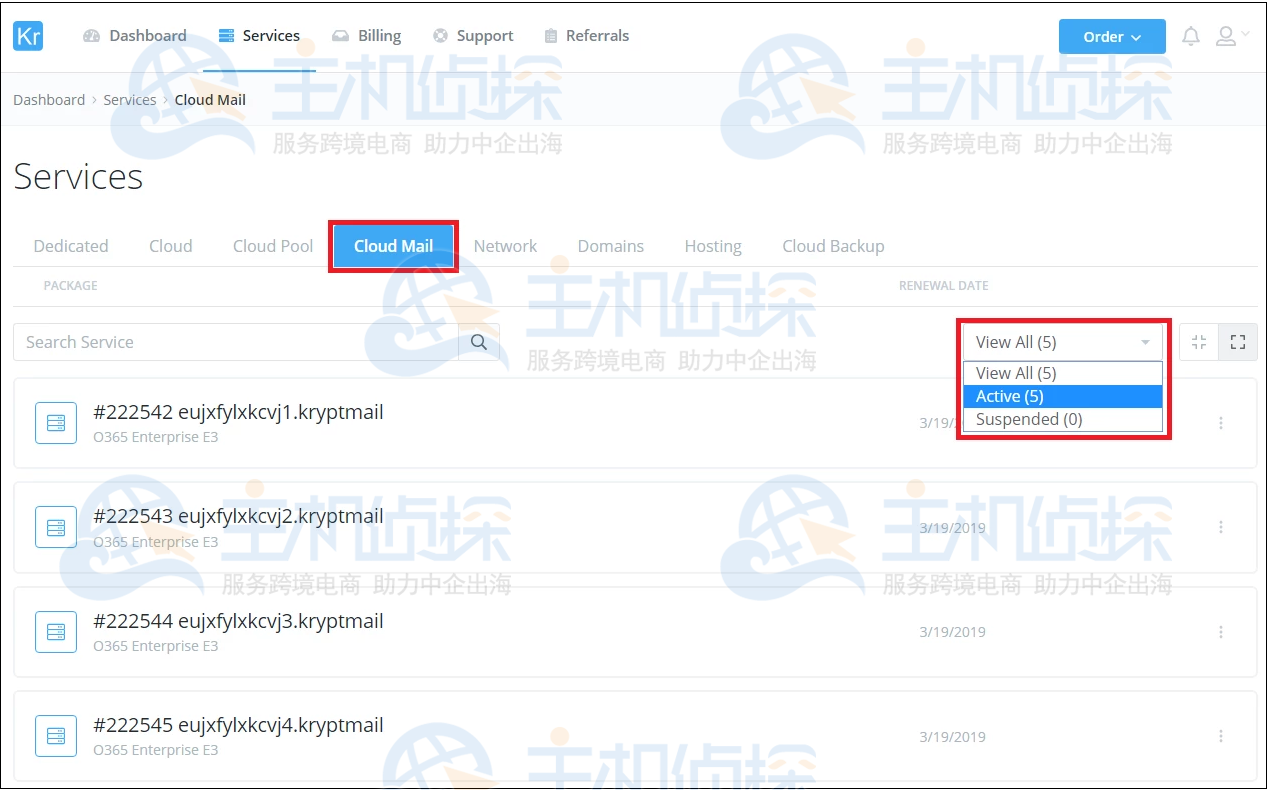The width and height of the screenshot is (1268, 790).
Task: Click renewal date of #222543
Action: [x=952, y=528]
